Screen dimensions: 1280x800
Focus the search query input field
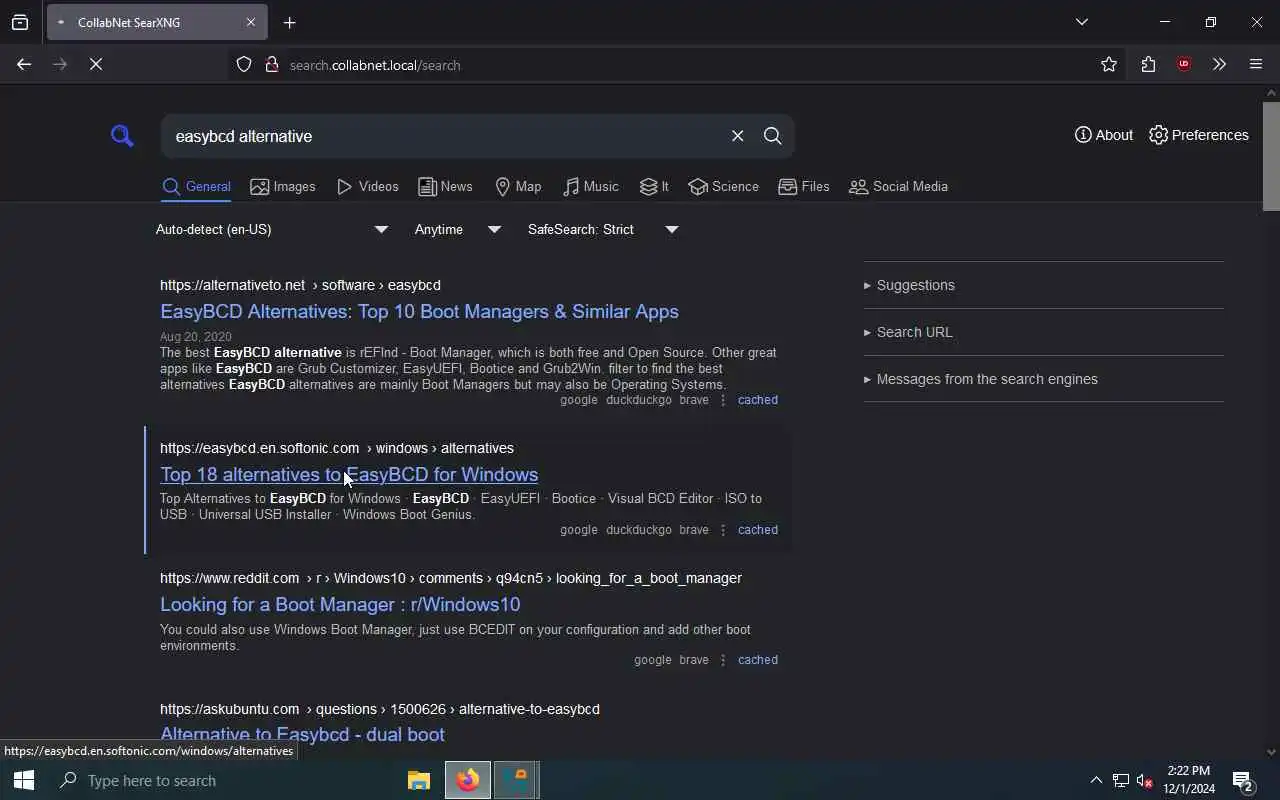point(445,136)
